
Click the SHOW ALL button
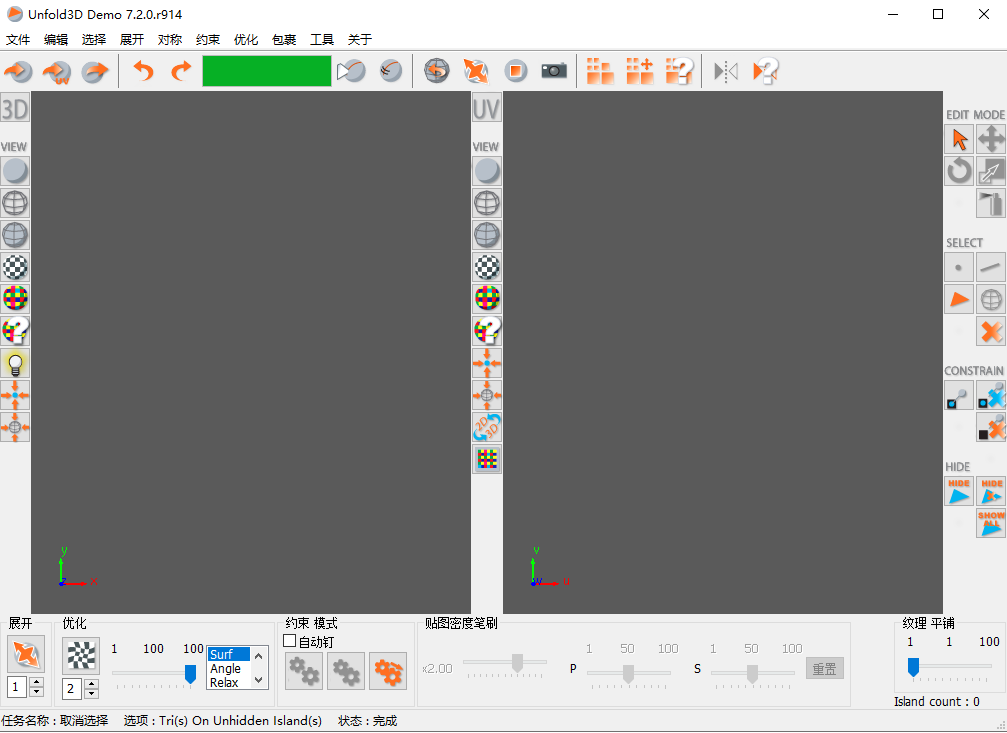click(x=991, y=524)
